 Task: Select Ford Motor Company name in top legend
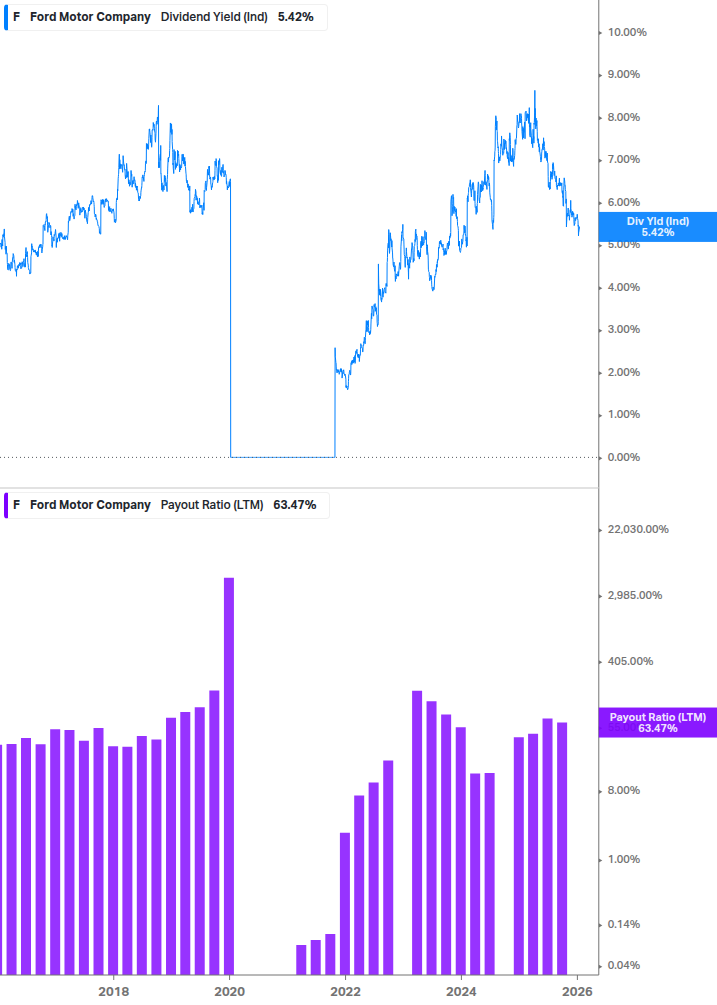(90, 17)
